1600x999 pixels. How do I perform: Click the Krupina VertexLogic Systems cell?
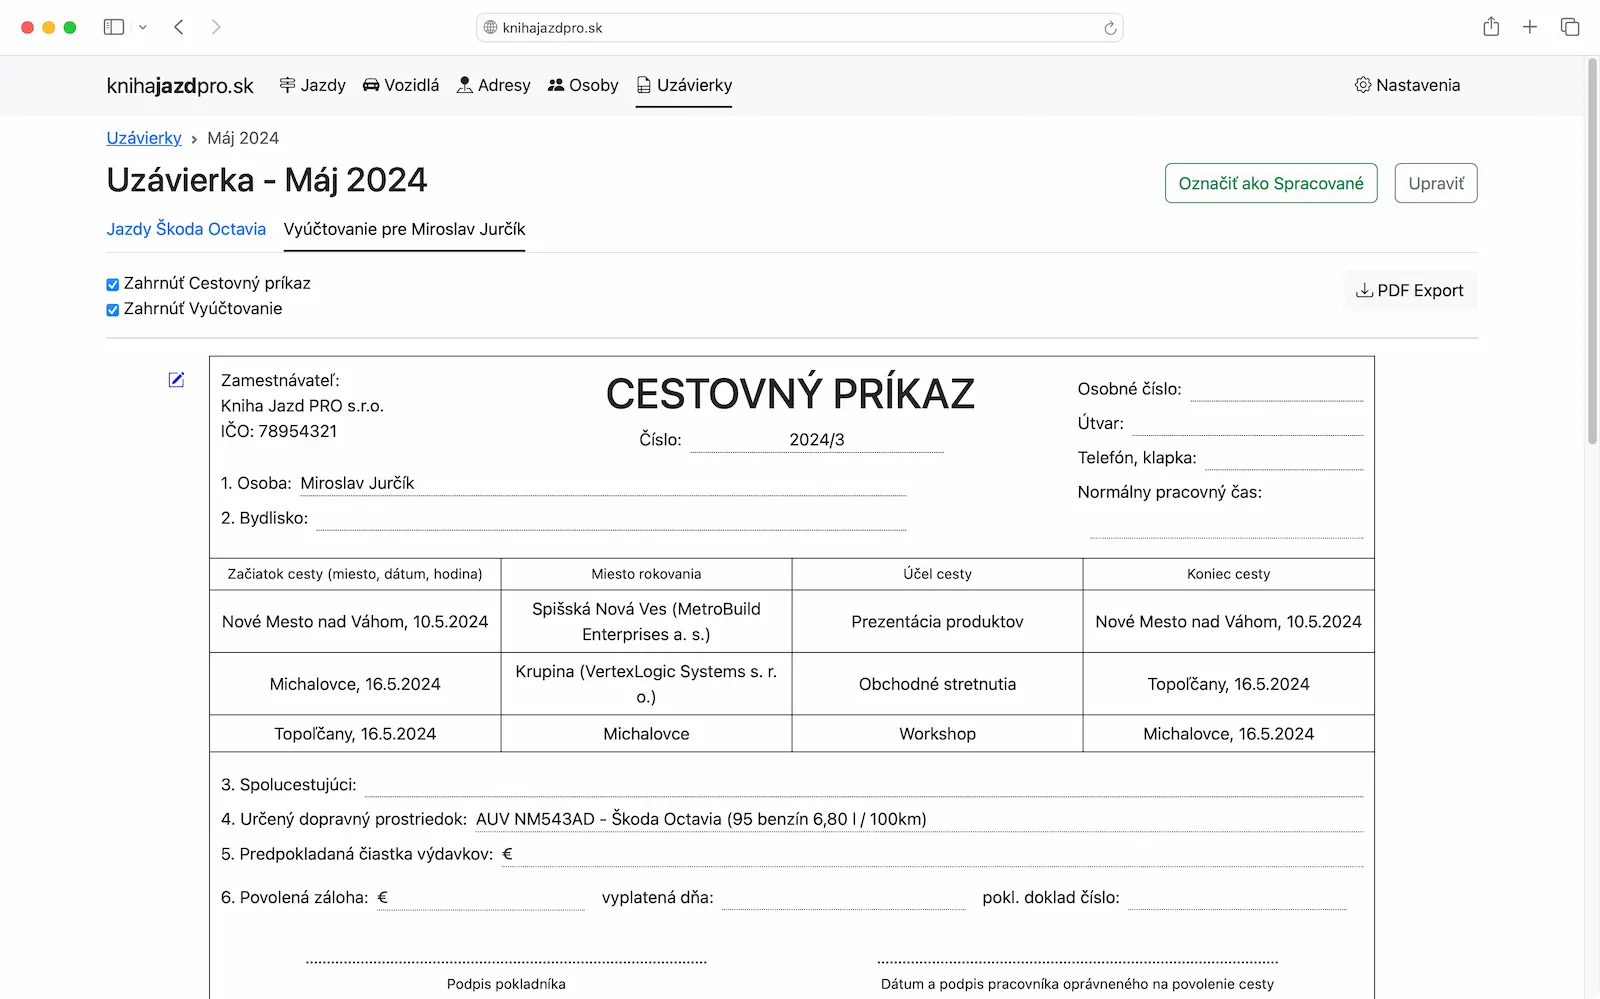[646, 684]
